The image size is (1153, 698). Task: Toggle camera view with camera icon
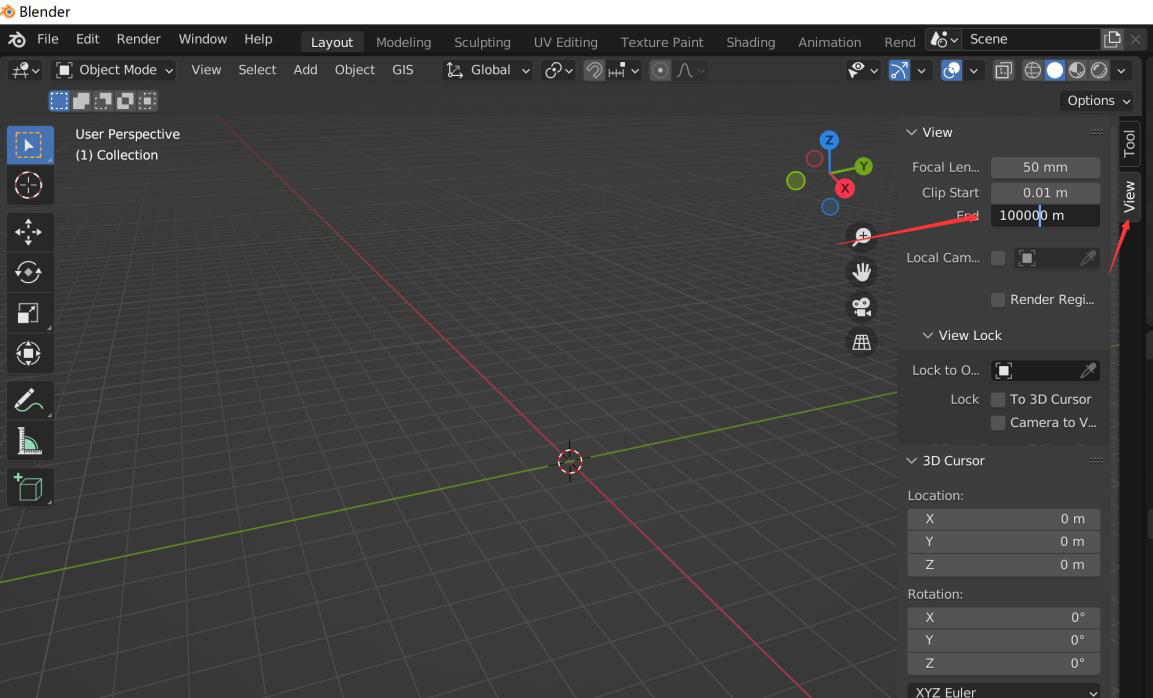point(862,307)
